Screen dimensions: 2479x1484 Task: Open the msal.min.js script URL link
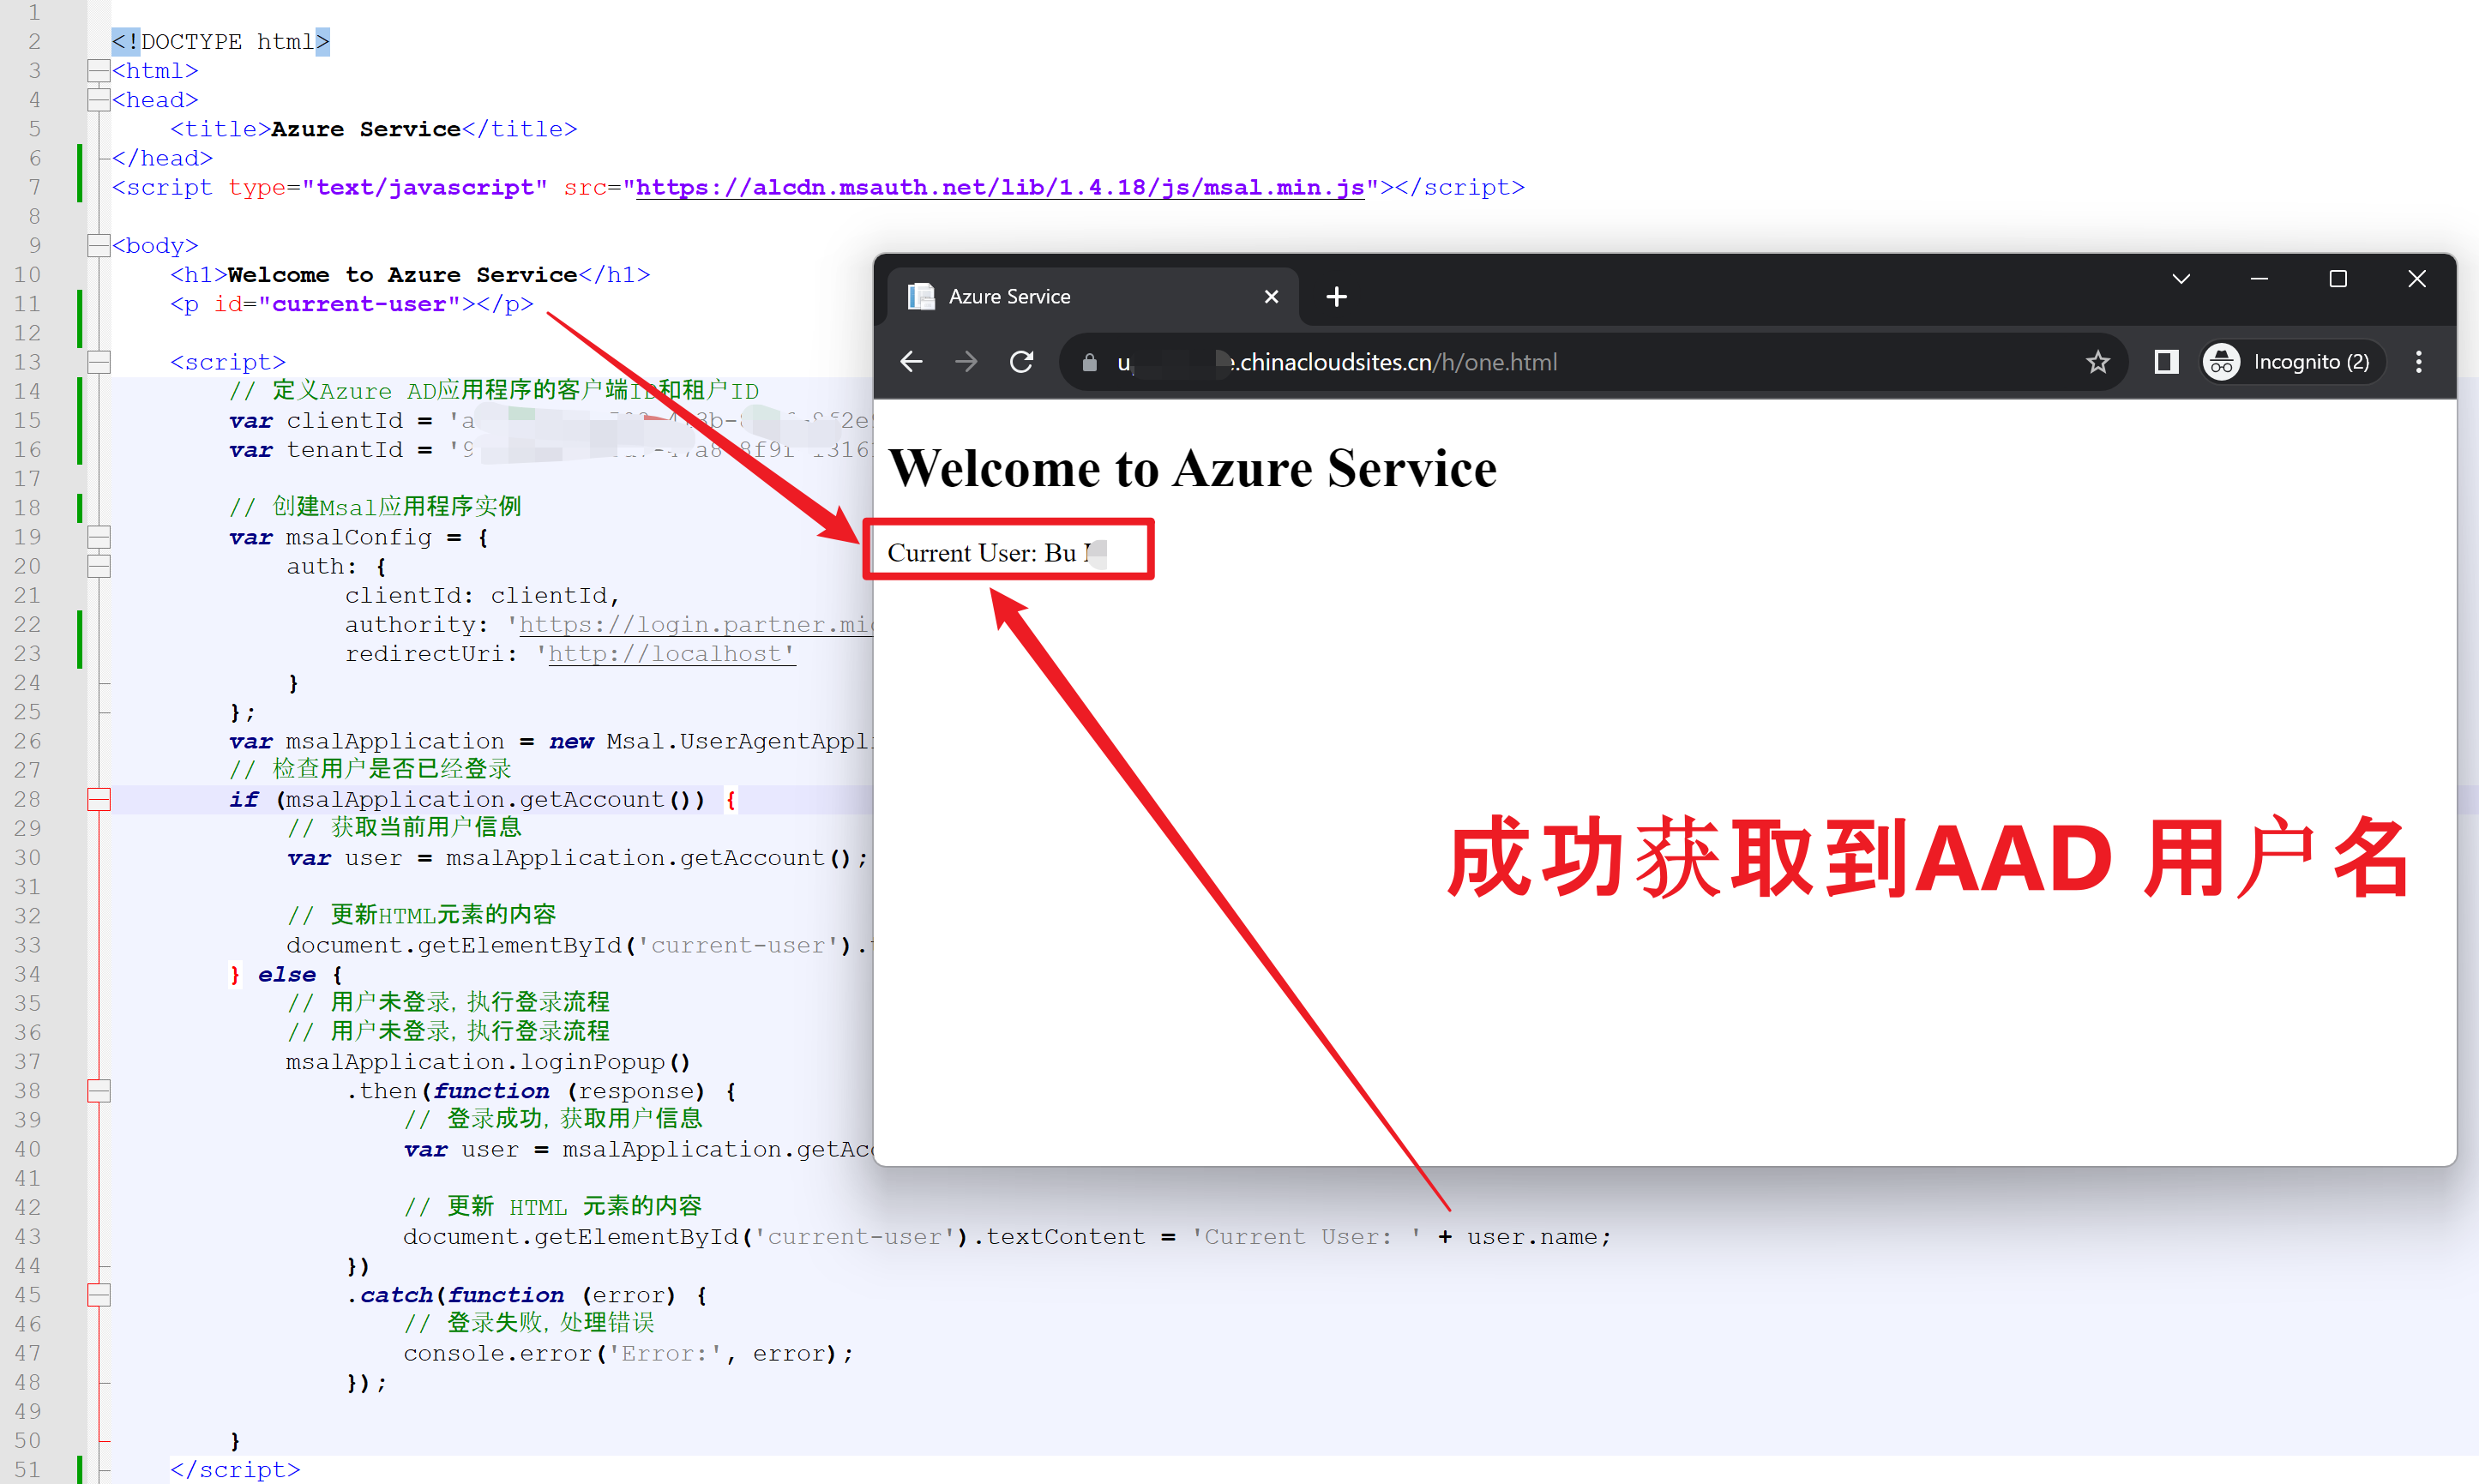tap(999, 188)
